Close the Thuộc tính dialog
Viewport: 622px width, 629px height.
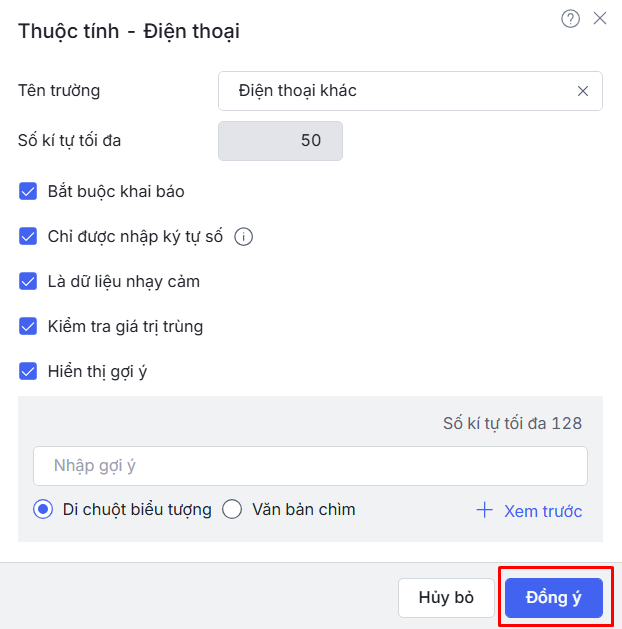[600, 19]
